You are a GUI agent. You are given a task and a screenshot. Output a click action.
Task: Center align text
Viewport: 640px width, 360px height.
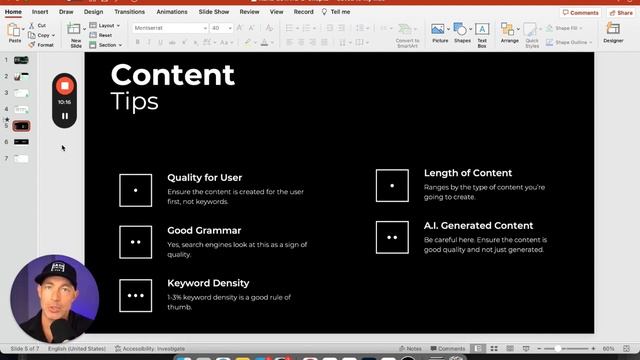301,42
